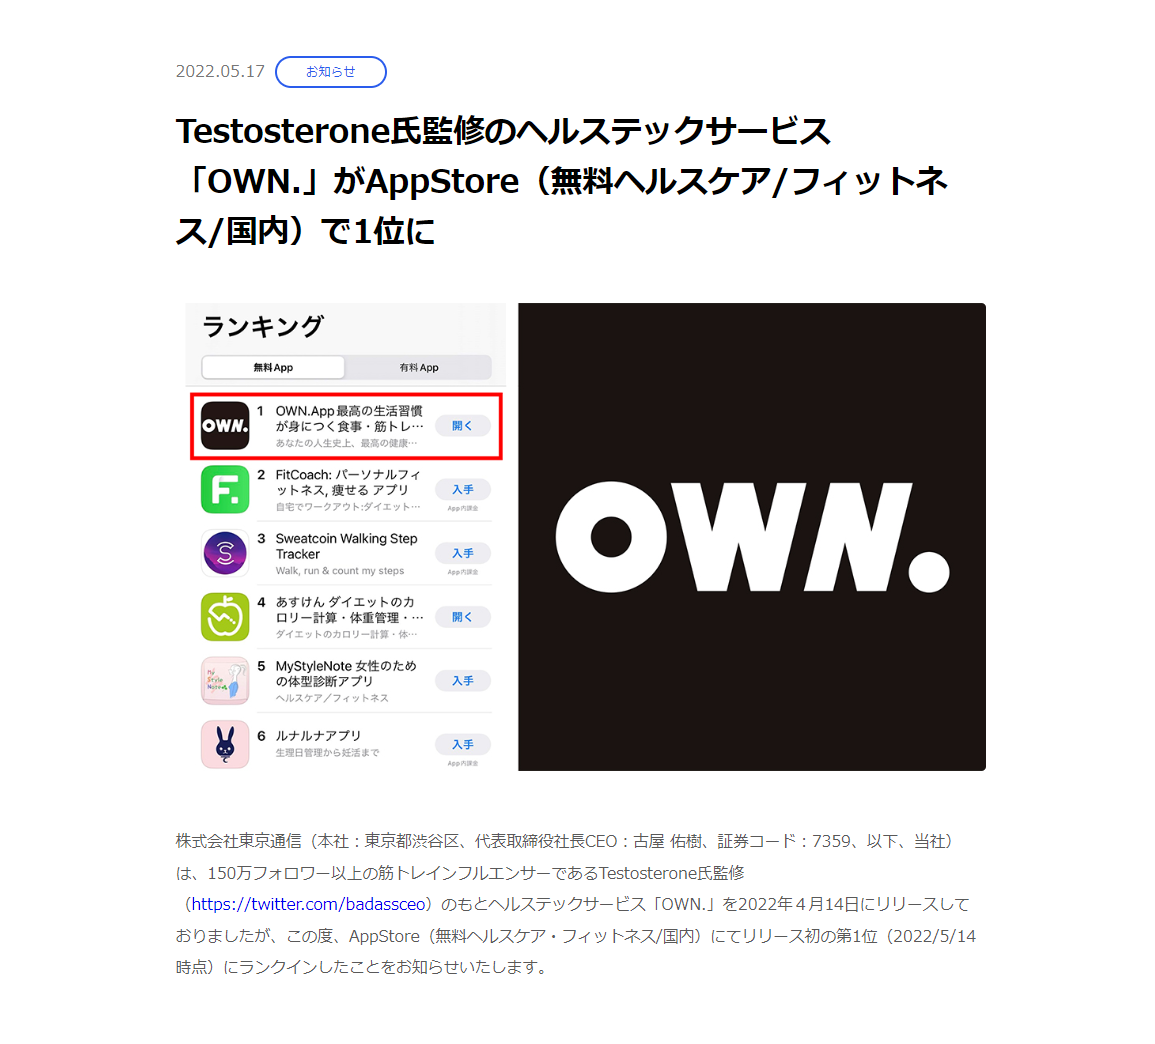
Task: Click the green FitCoach app icon
Action: pos(225,490)
